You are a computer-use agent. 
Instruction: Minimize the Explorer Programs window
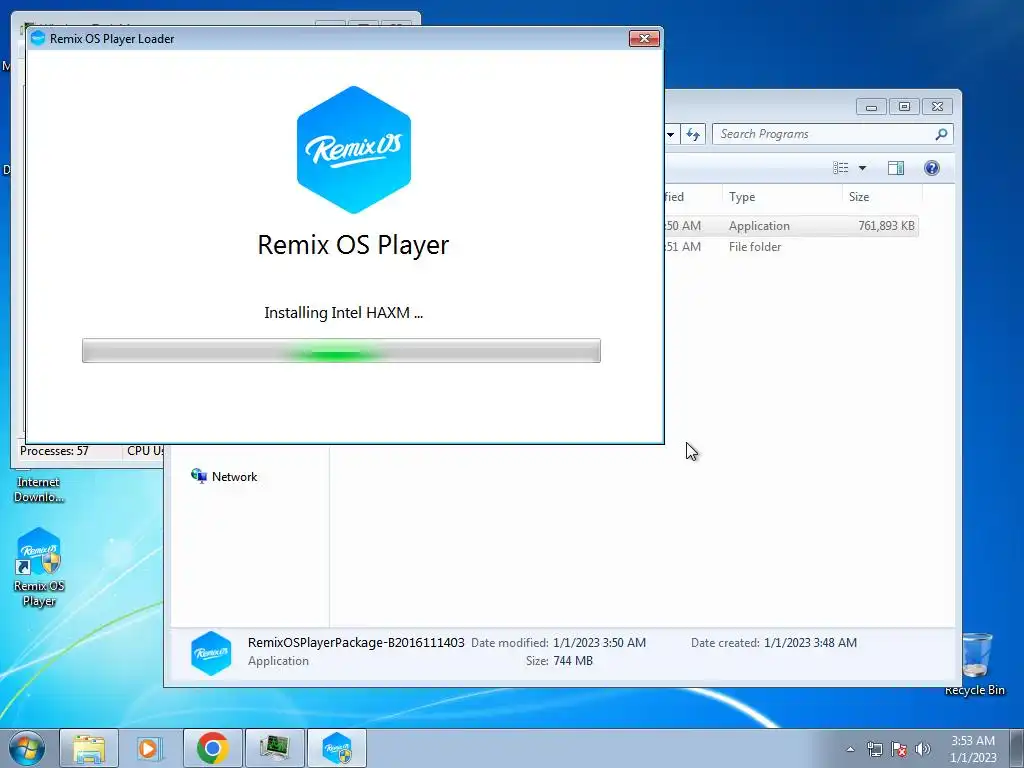[871, 106]
